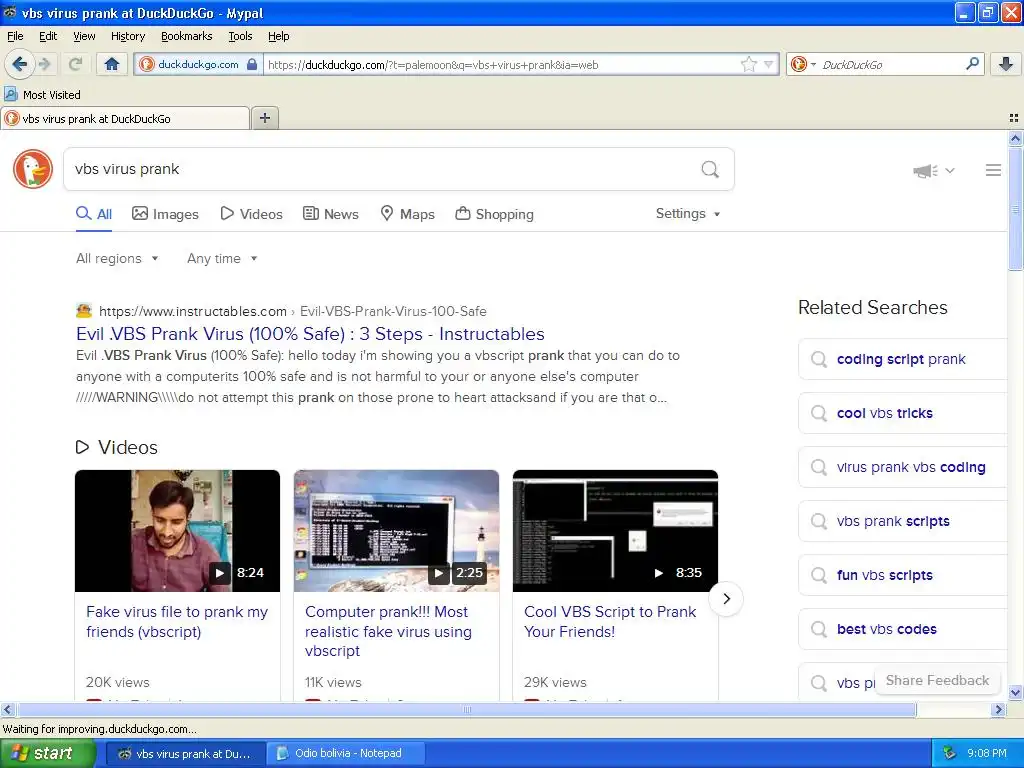Click 'Cool VBS Script to Prank Your Friends!' title

tap(610, 622)
